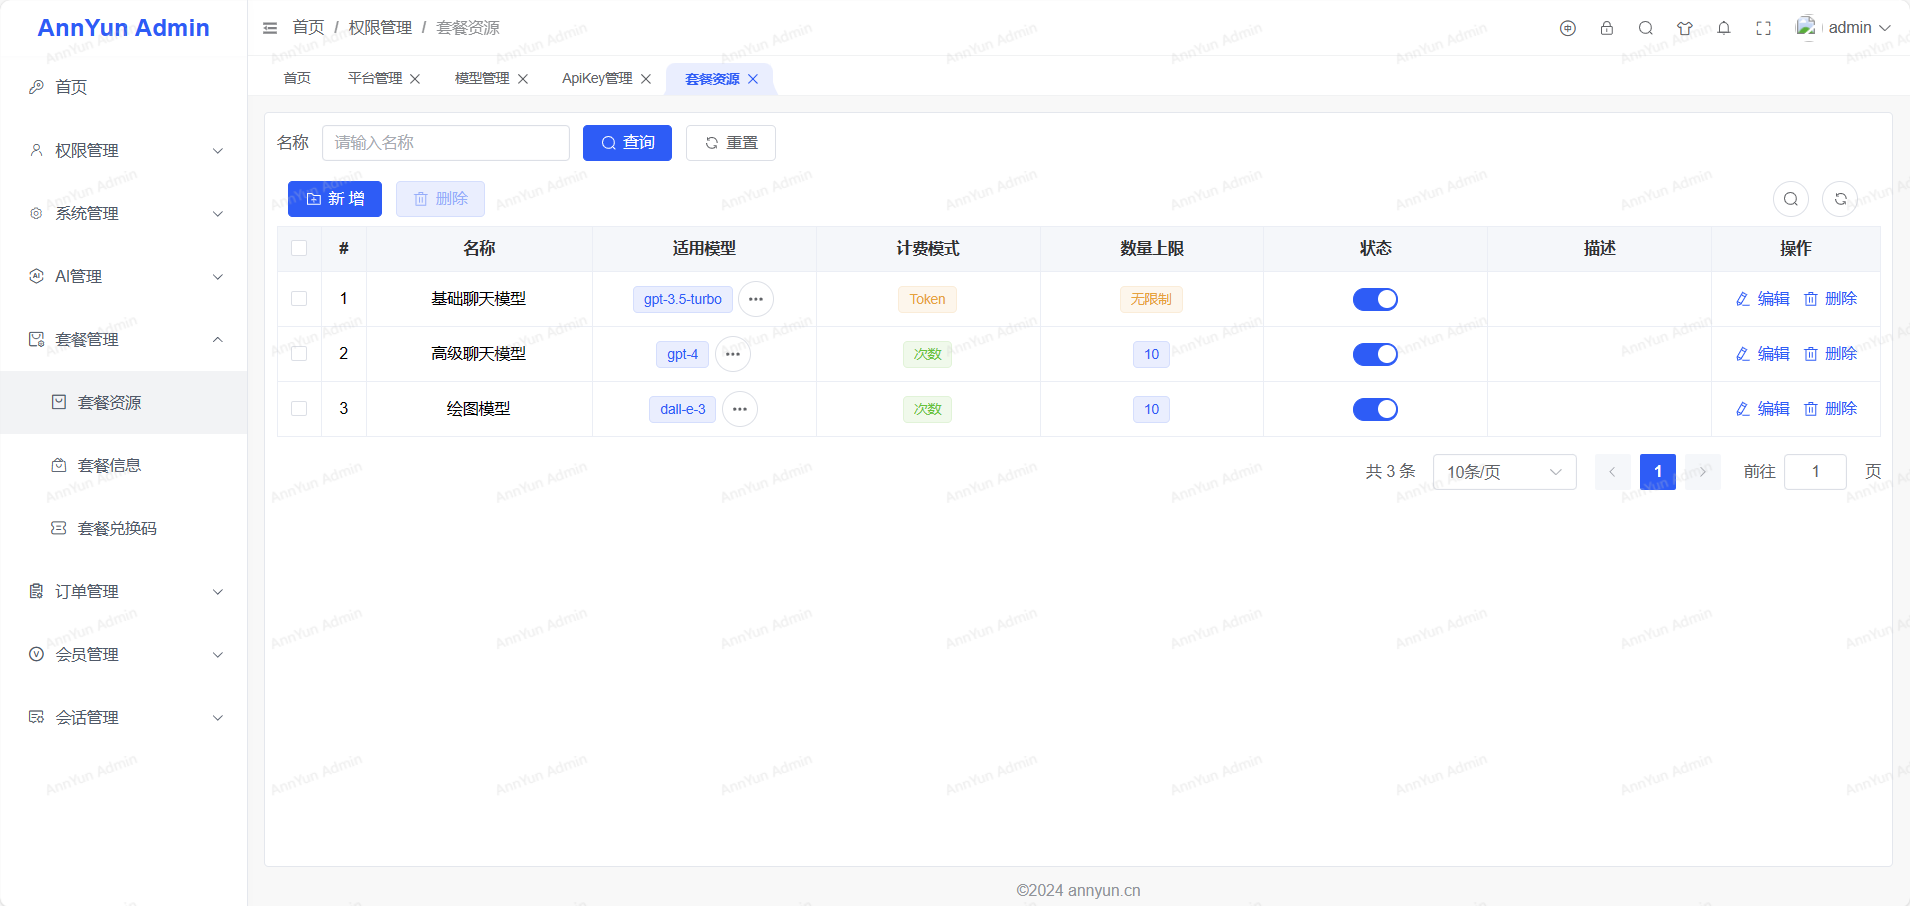Open 套餐信息 sidebar item

[x=124, y=465]
